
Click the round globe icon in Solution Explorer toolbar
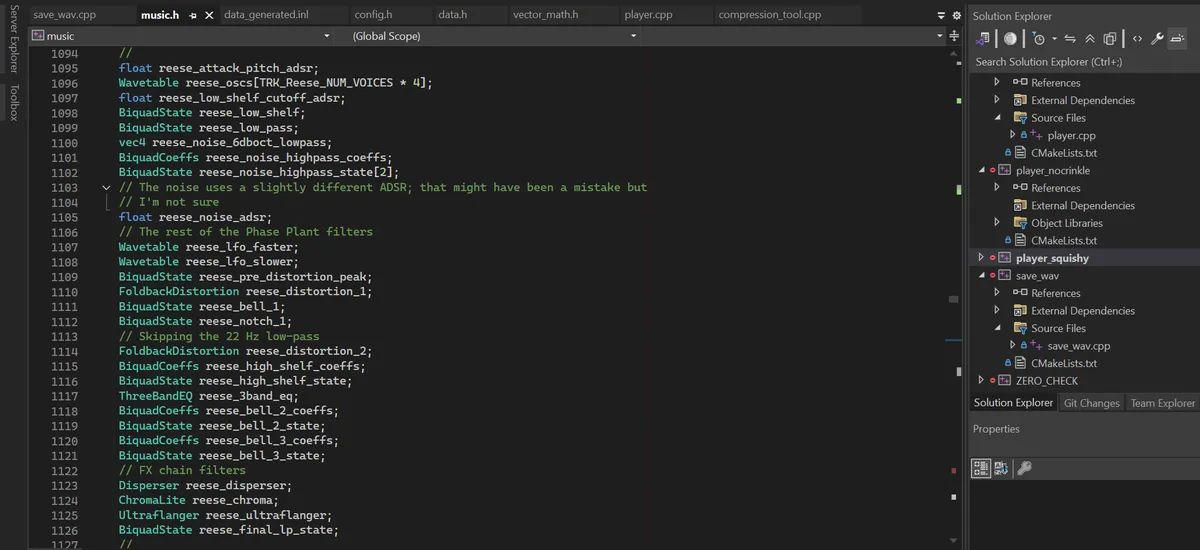(x=1010, y=39)
